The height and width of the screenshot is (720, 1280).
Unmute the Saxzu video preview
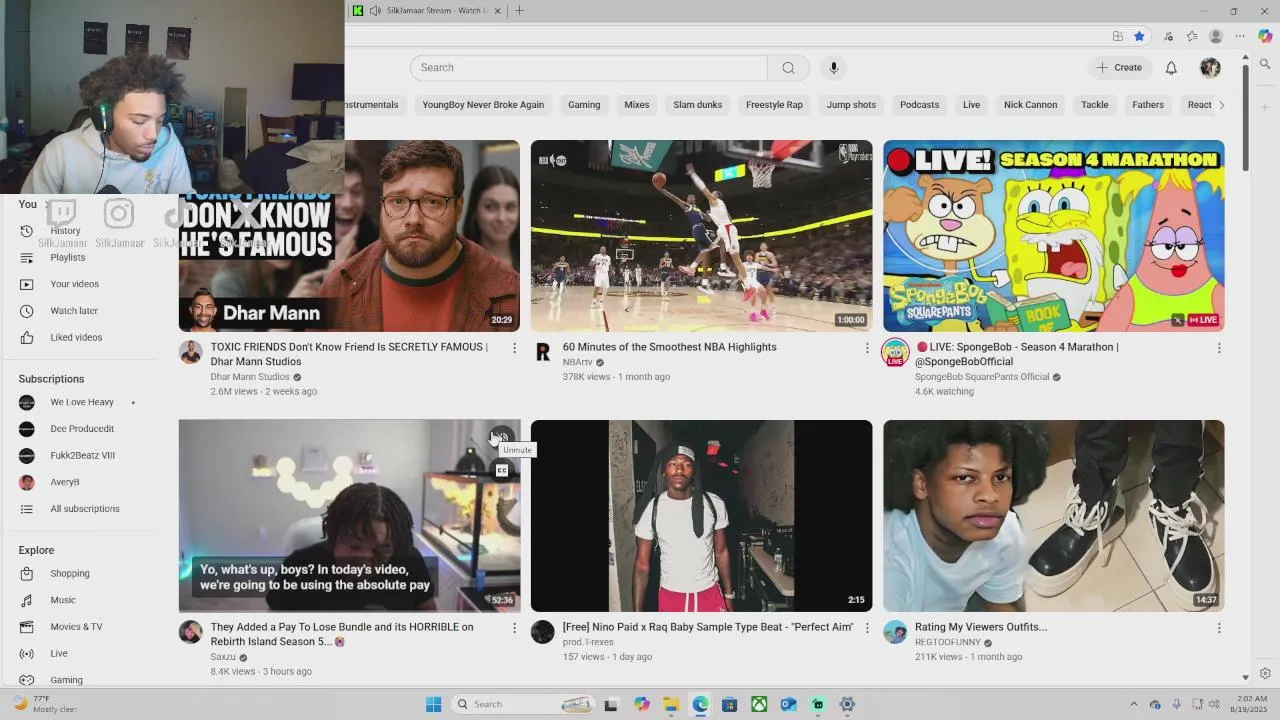point(501,437)
